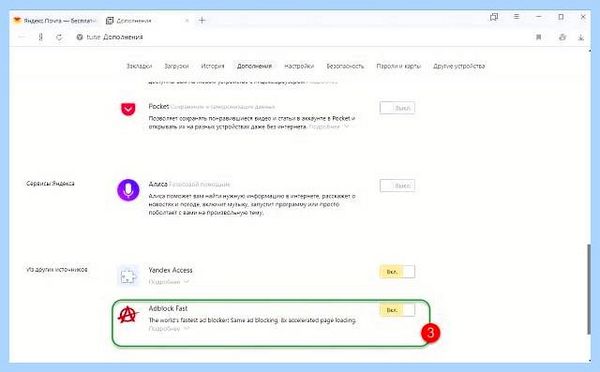Viewport: 600px width, 372px height.
Task: Click the Adblock Fast logo icon
Action: click(x=128, y=315)
